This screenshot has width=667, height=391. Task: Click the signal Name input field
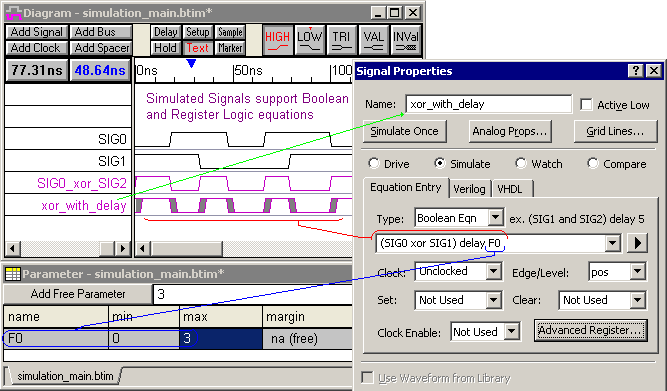(x=488, y=104)
